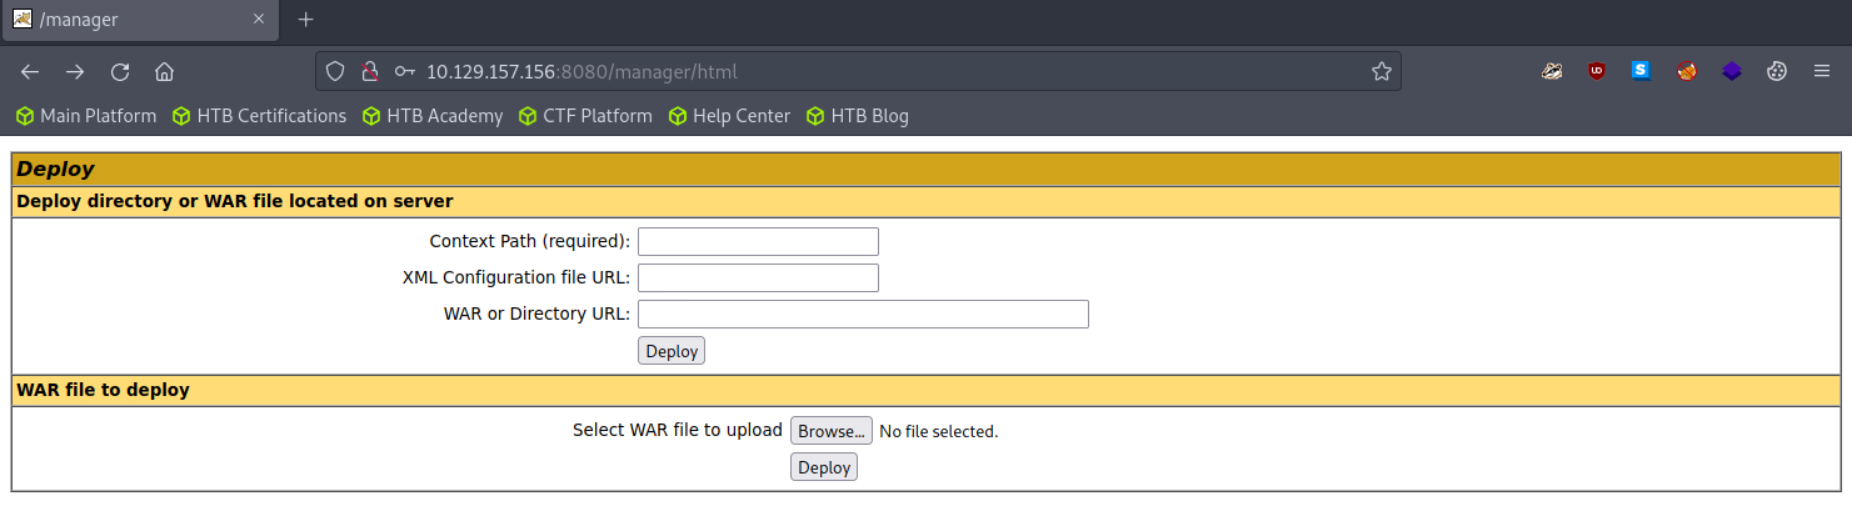Open the blue S extension icon
1852x507 pixels.
1641,70
